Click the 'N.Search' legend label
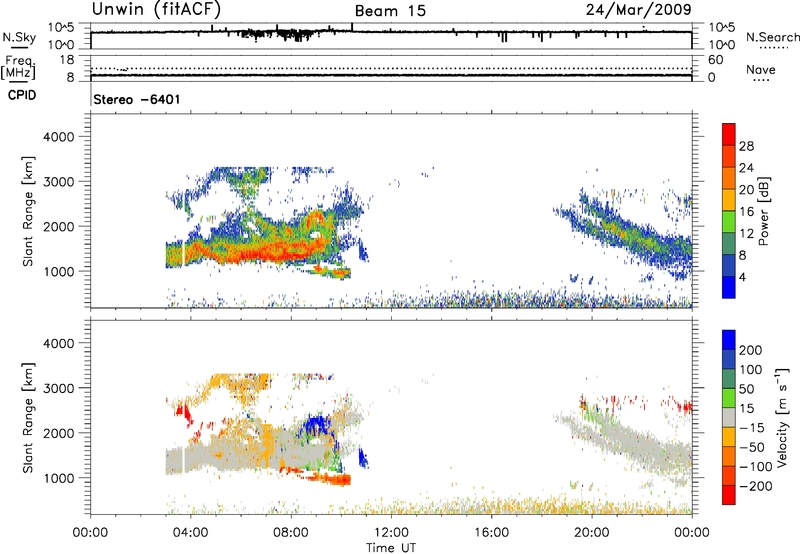Image resolution: width=800 pixels, height=554 pixels. click(x=772, y=37)
